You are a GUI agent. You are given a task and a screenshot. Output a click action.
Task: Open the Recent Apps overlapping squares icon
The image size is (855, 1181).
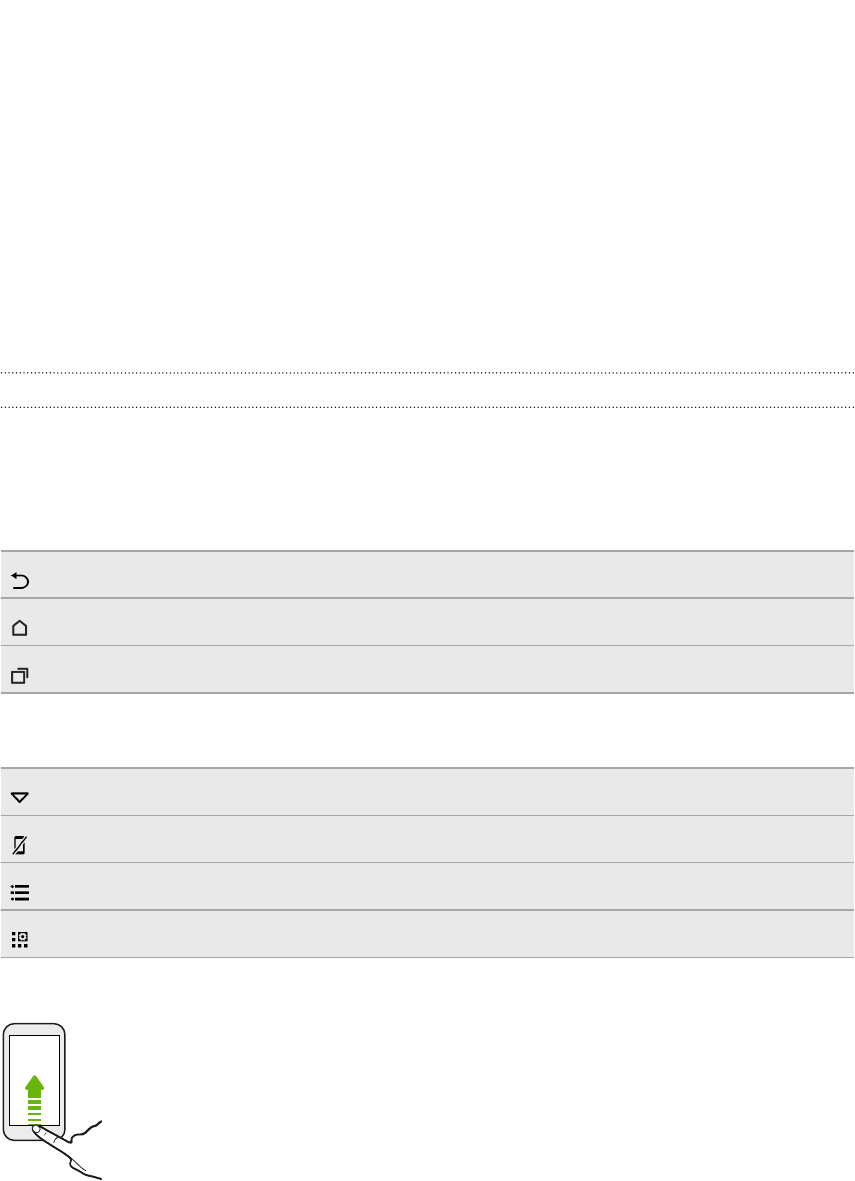click(x=20, y=676)
